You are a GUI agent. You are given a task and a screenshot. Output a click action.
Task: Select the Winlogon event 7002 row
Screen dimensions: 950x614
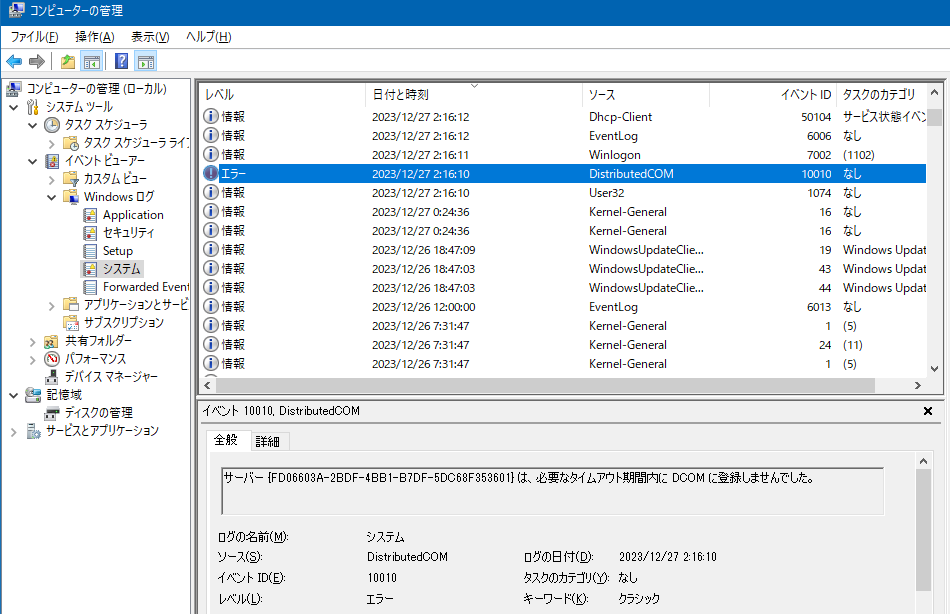[x=563, y=155]
